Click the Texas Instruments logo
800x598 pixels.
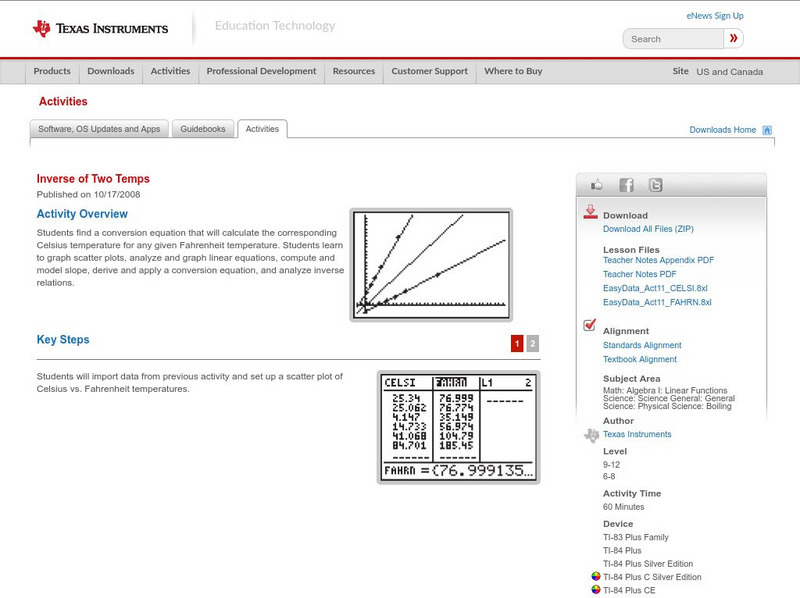[100, 29]
